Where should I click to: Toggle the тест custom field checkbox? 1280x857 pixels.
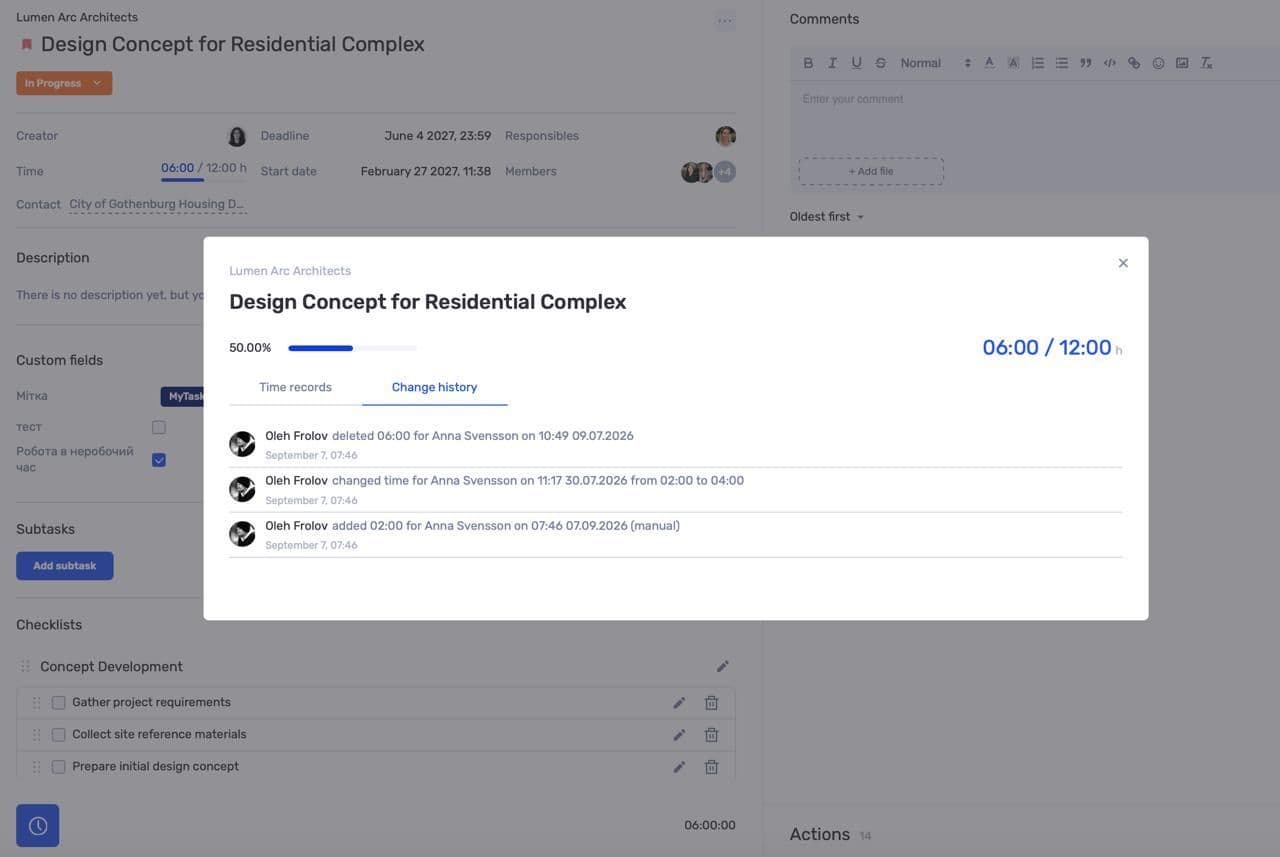point(159,427)
